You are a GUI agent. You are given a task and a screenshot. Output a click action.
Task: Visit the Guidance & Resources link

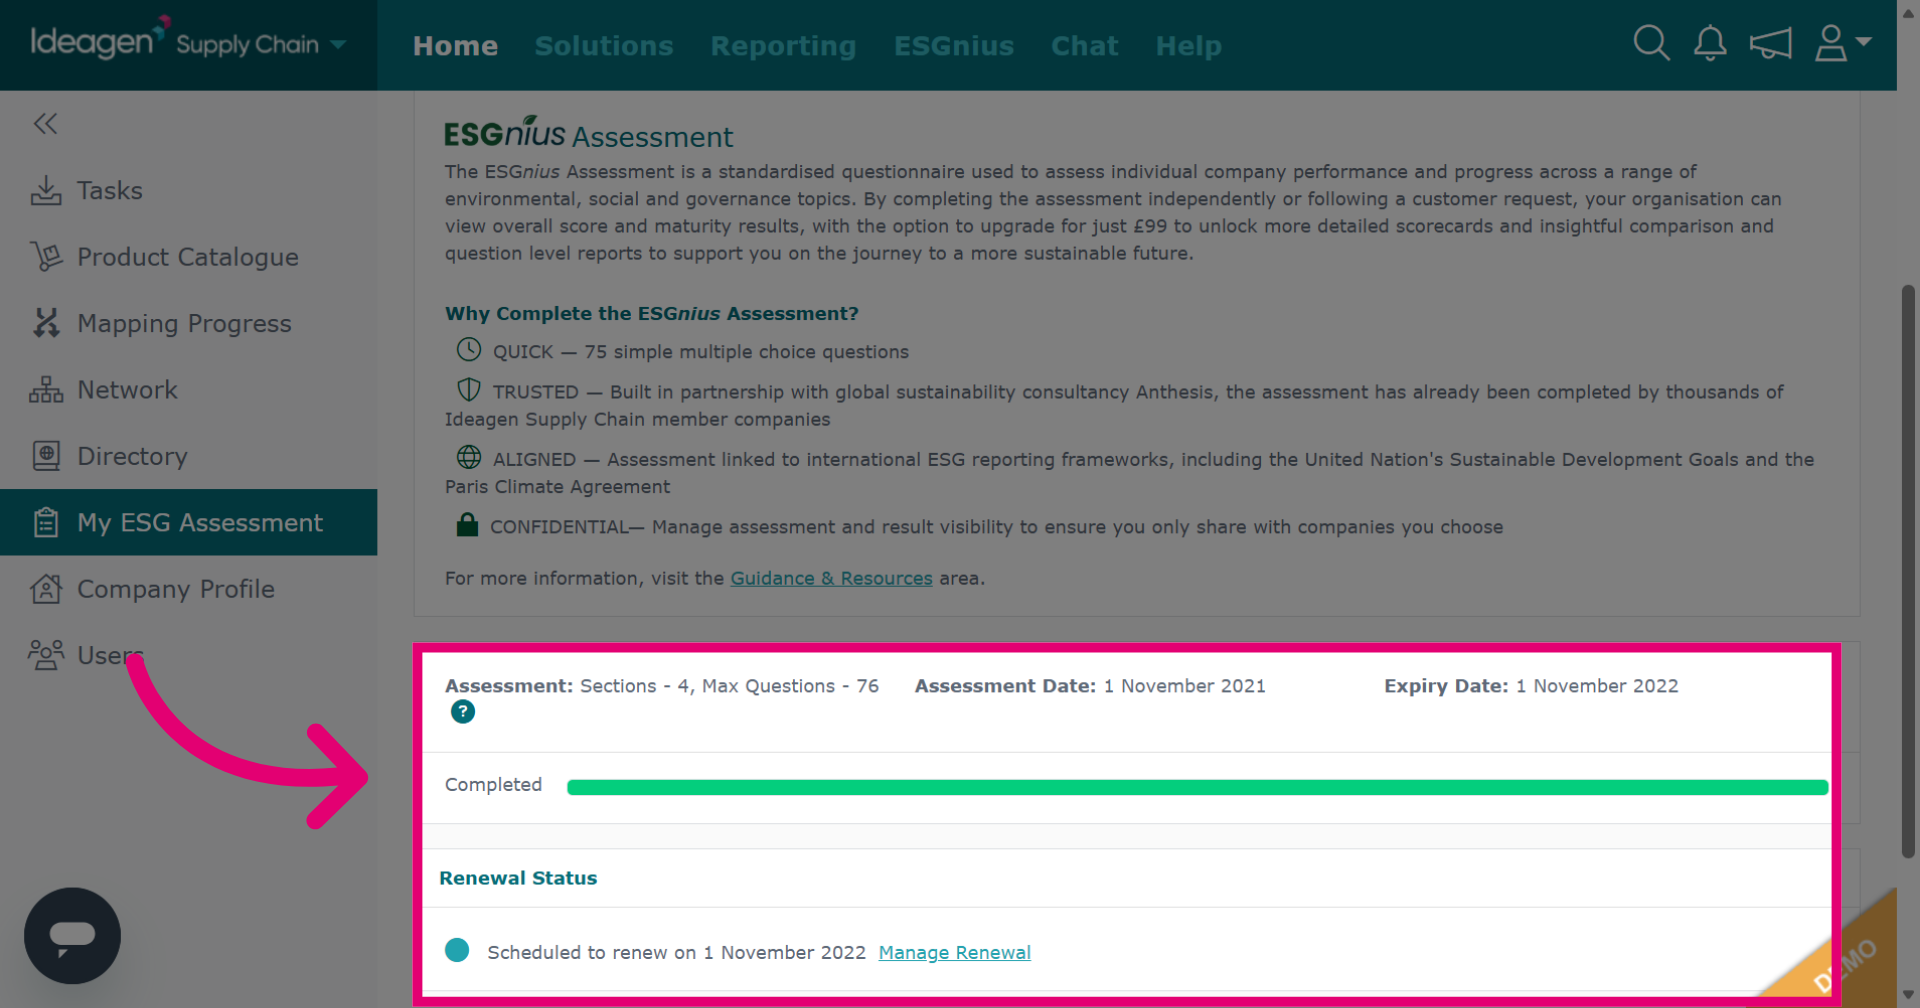[831, 578]
